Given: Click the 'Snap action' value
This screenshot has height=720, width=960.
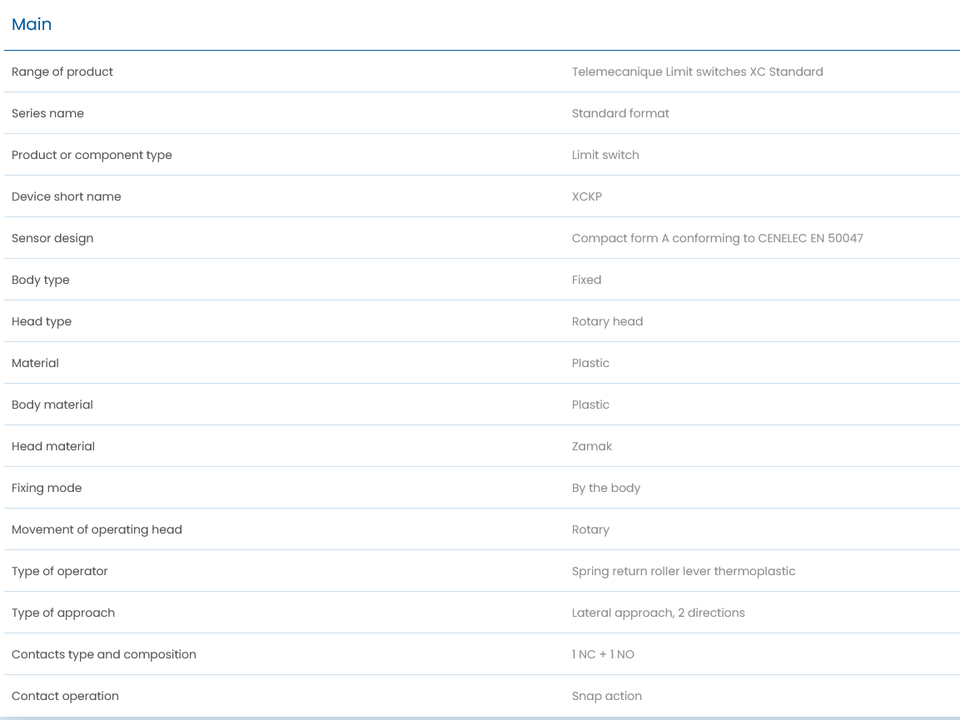Looking at the screenshot, I should pos(607,696).
